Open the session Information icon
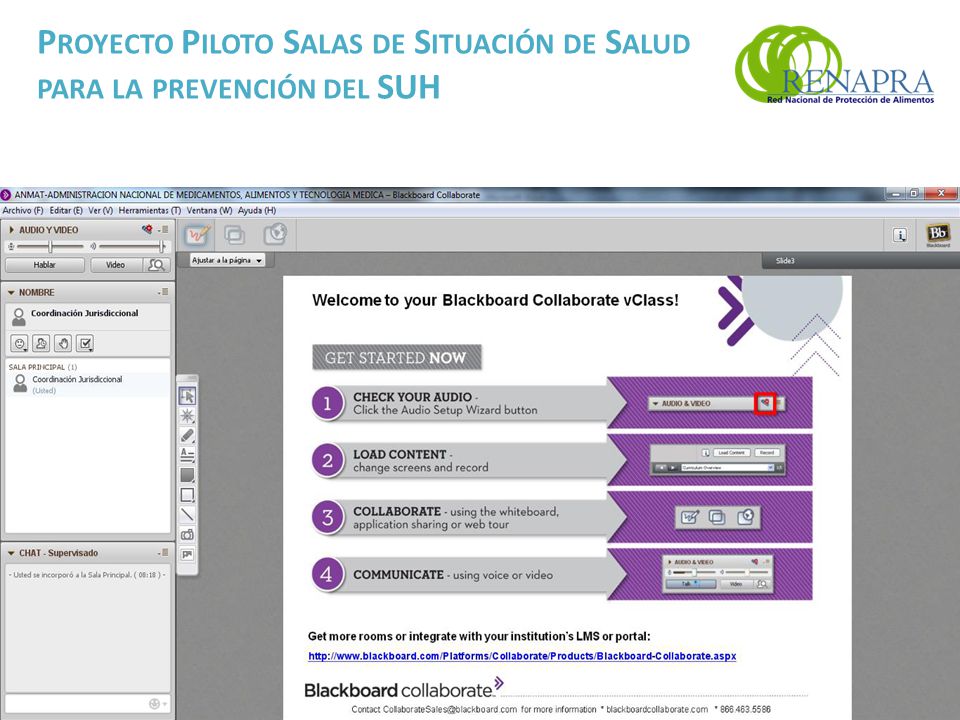960x720 pixels. click(x=900, y=234)
